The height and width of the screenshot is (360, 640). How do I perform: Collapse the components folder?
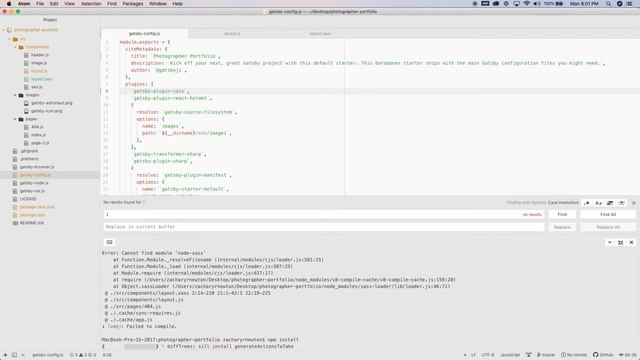coord(15,47)
